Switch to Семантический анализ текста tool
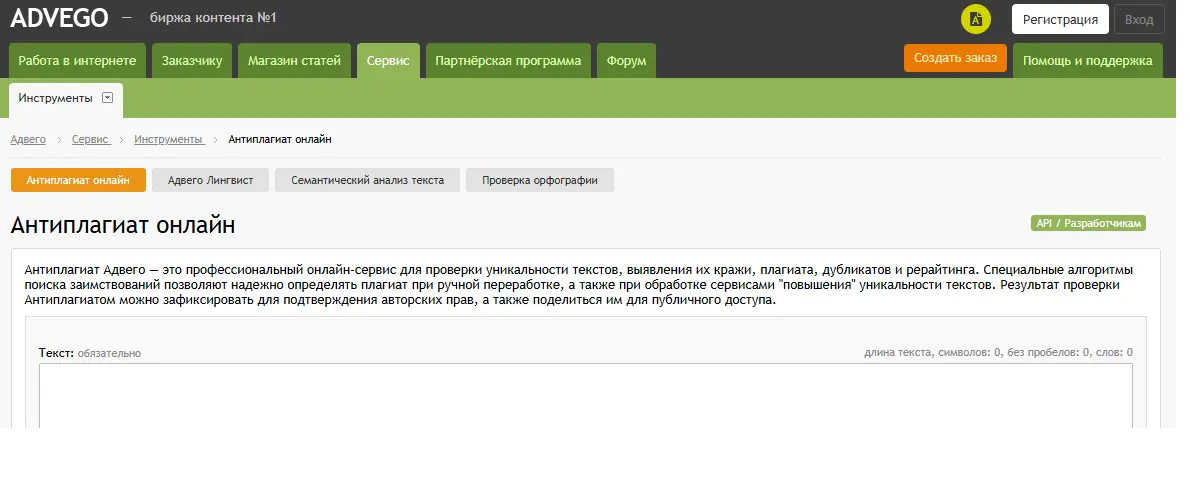Screen dimensions: 1190x478 pos(367,181)
